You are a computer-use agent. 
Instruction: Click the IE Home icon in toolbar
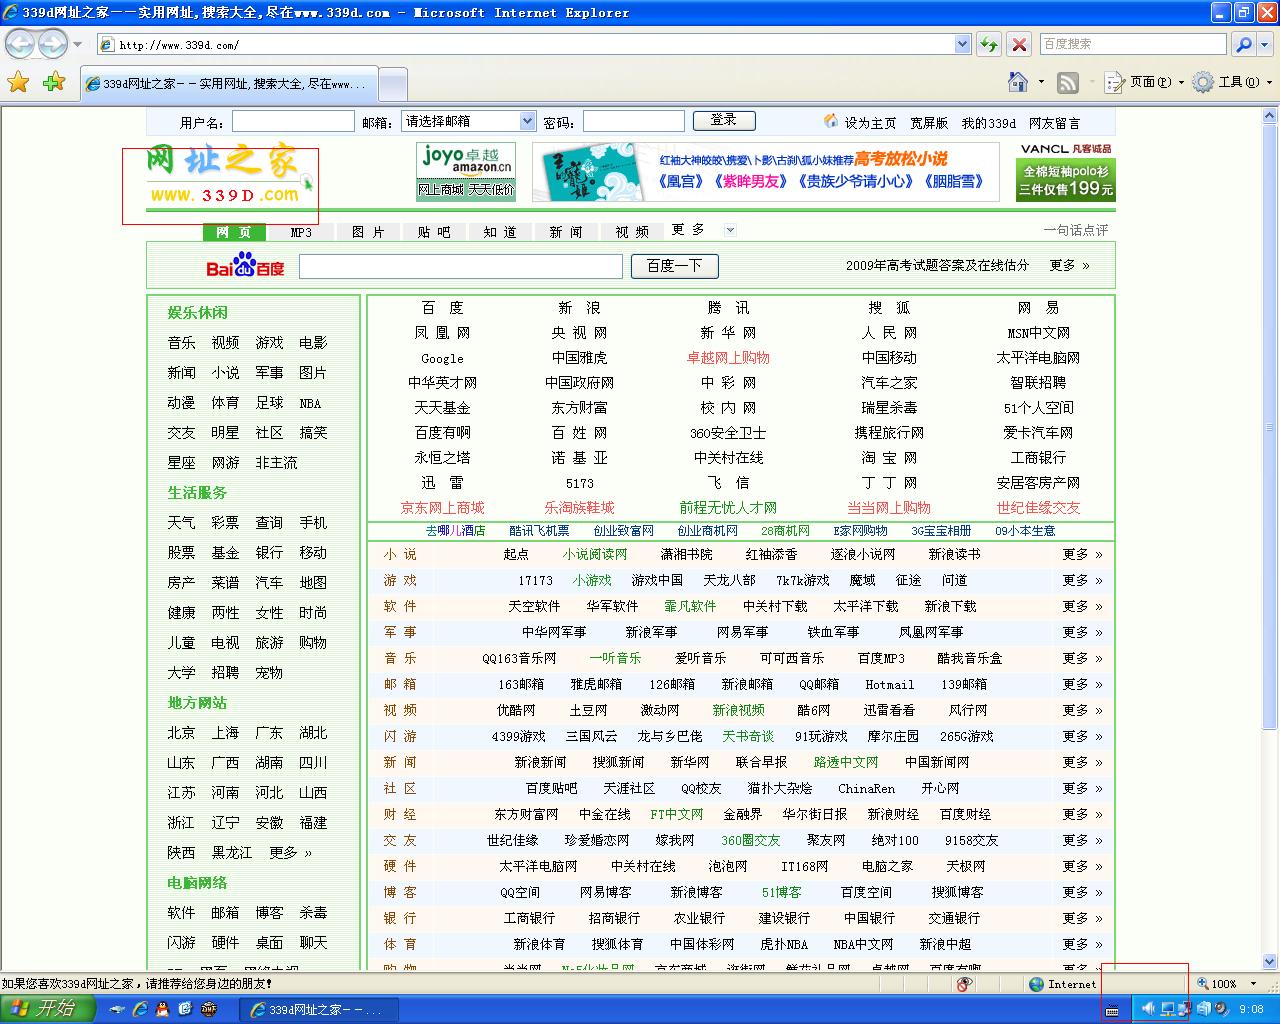point(1018,82)
